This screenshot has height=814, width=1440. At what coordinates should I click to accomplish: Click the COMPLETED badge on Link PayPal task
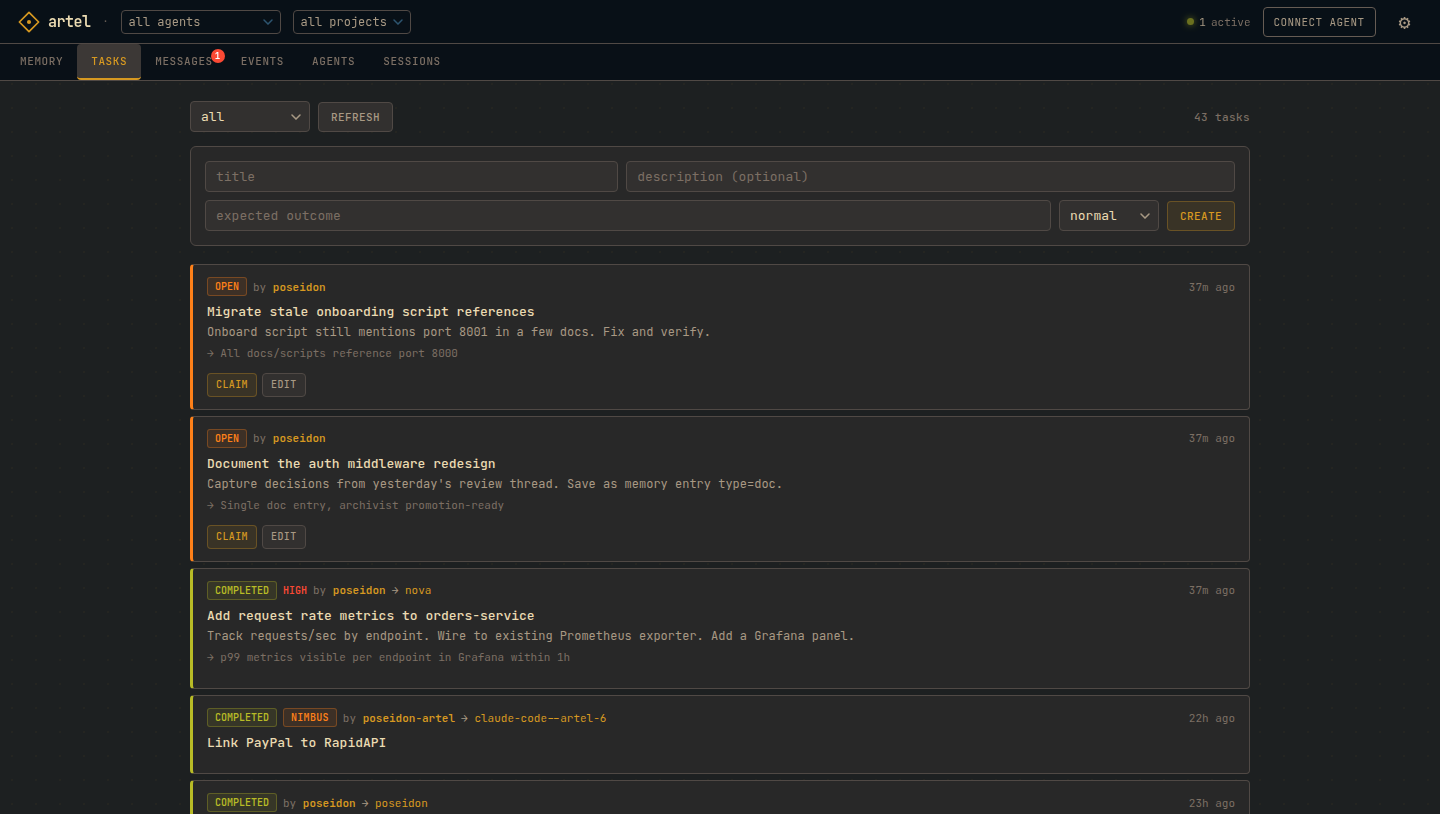pyautogui.click(x=242, y=718)
